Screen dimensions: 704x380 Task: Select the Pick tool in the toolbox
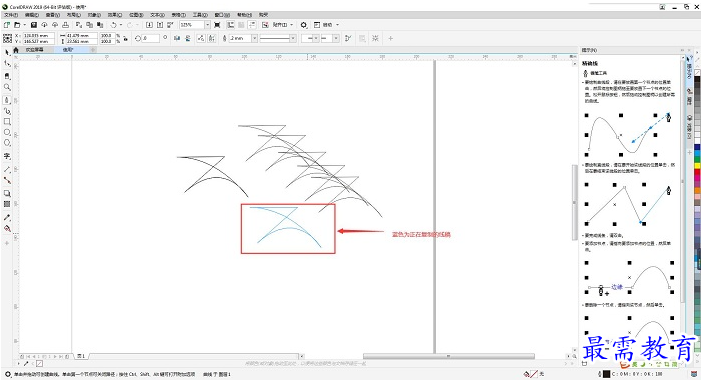[7, 53]
